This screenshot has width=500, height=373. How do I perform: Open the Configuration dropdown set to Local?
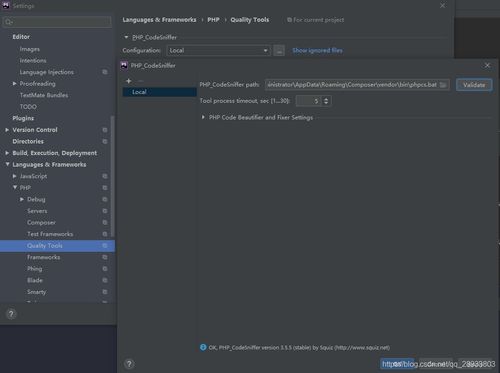coord(218,51)
